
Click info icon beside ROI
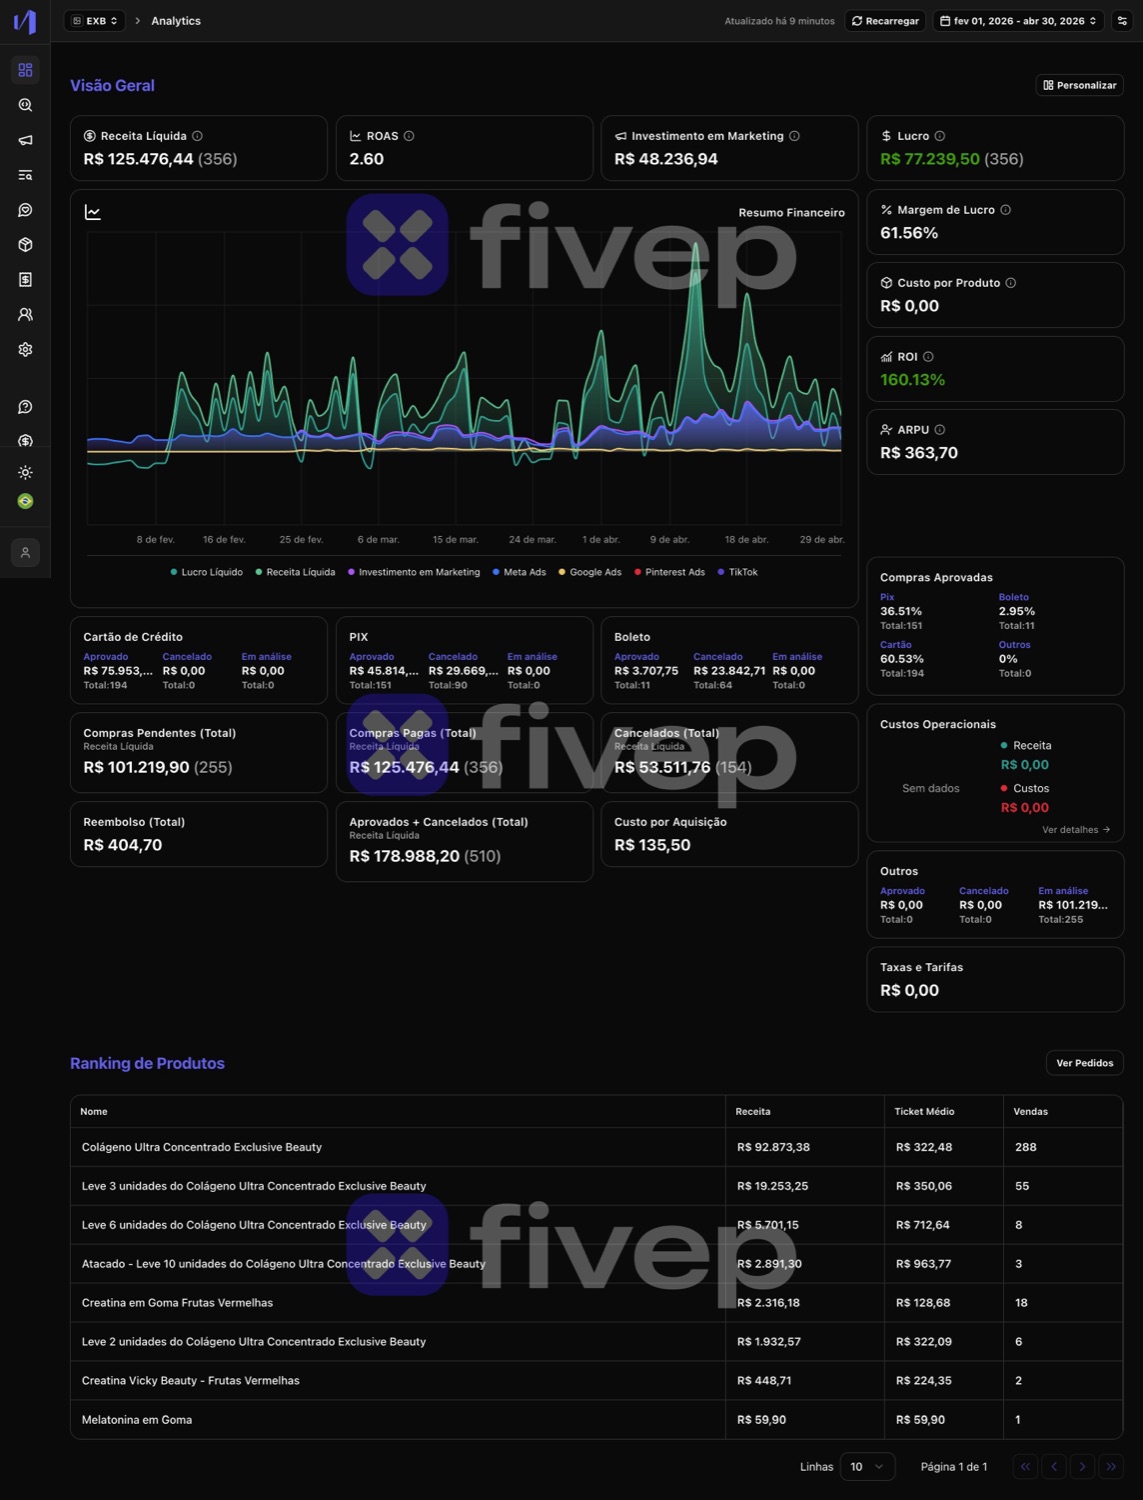point(928,357)
